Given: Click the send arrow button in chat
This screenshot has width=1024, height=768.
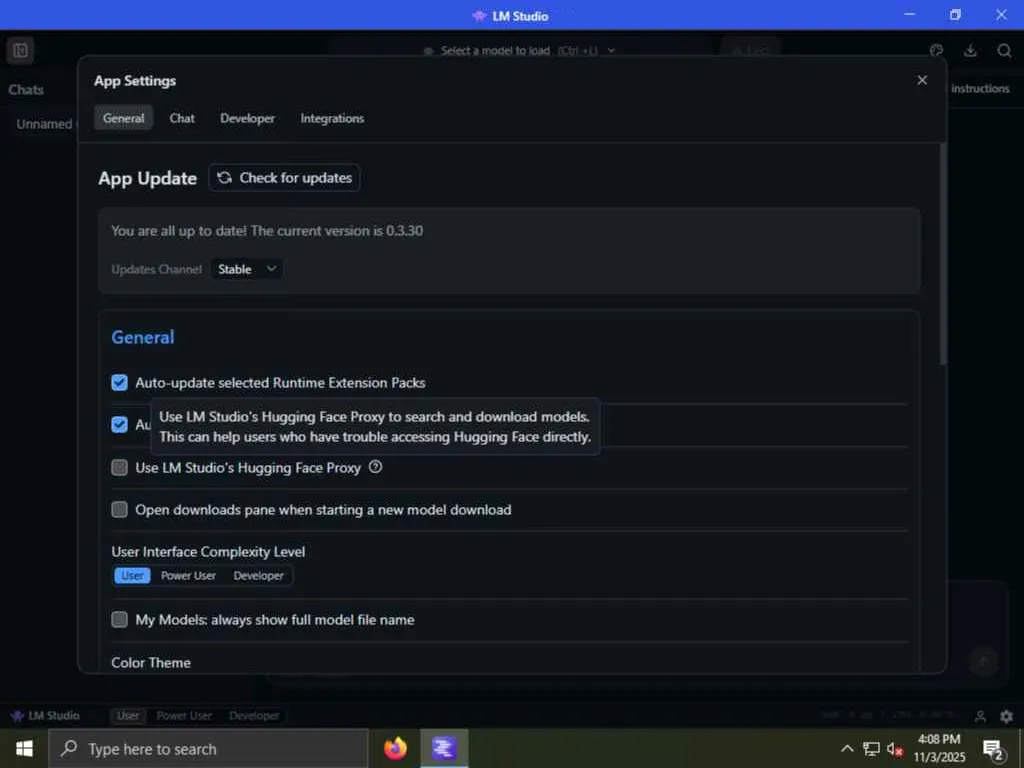Looking at the screenshot, I should click(x=984, y=661).
